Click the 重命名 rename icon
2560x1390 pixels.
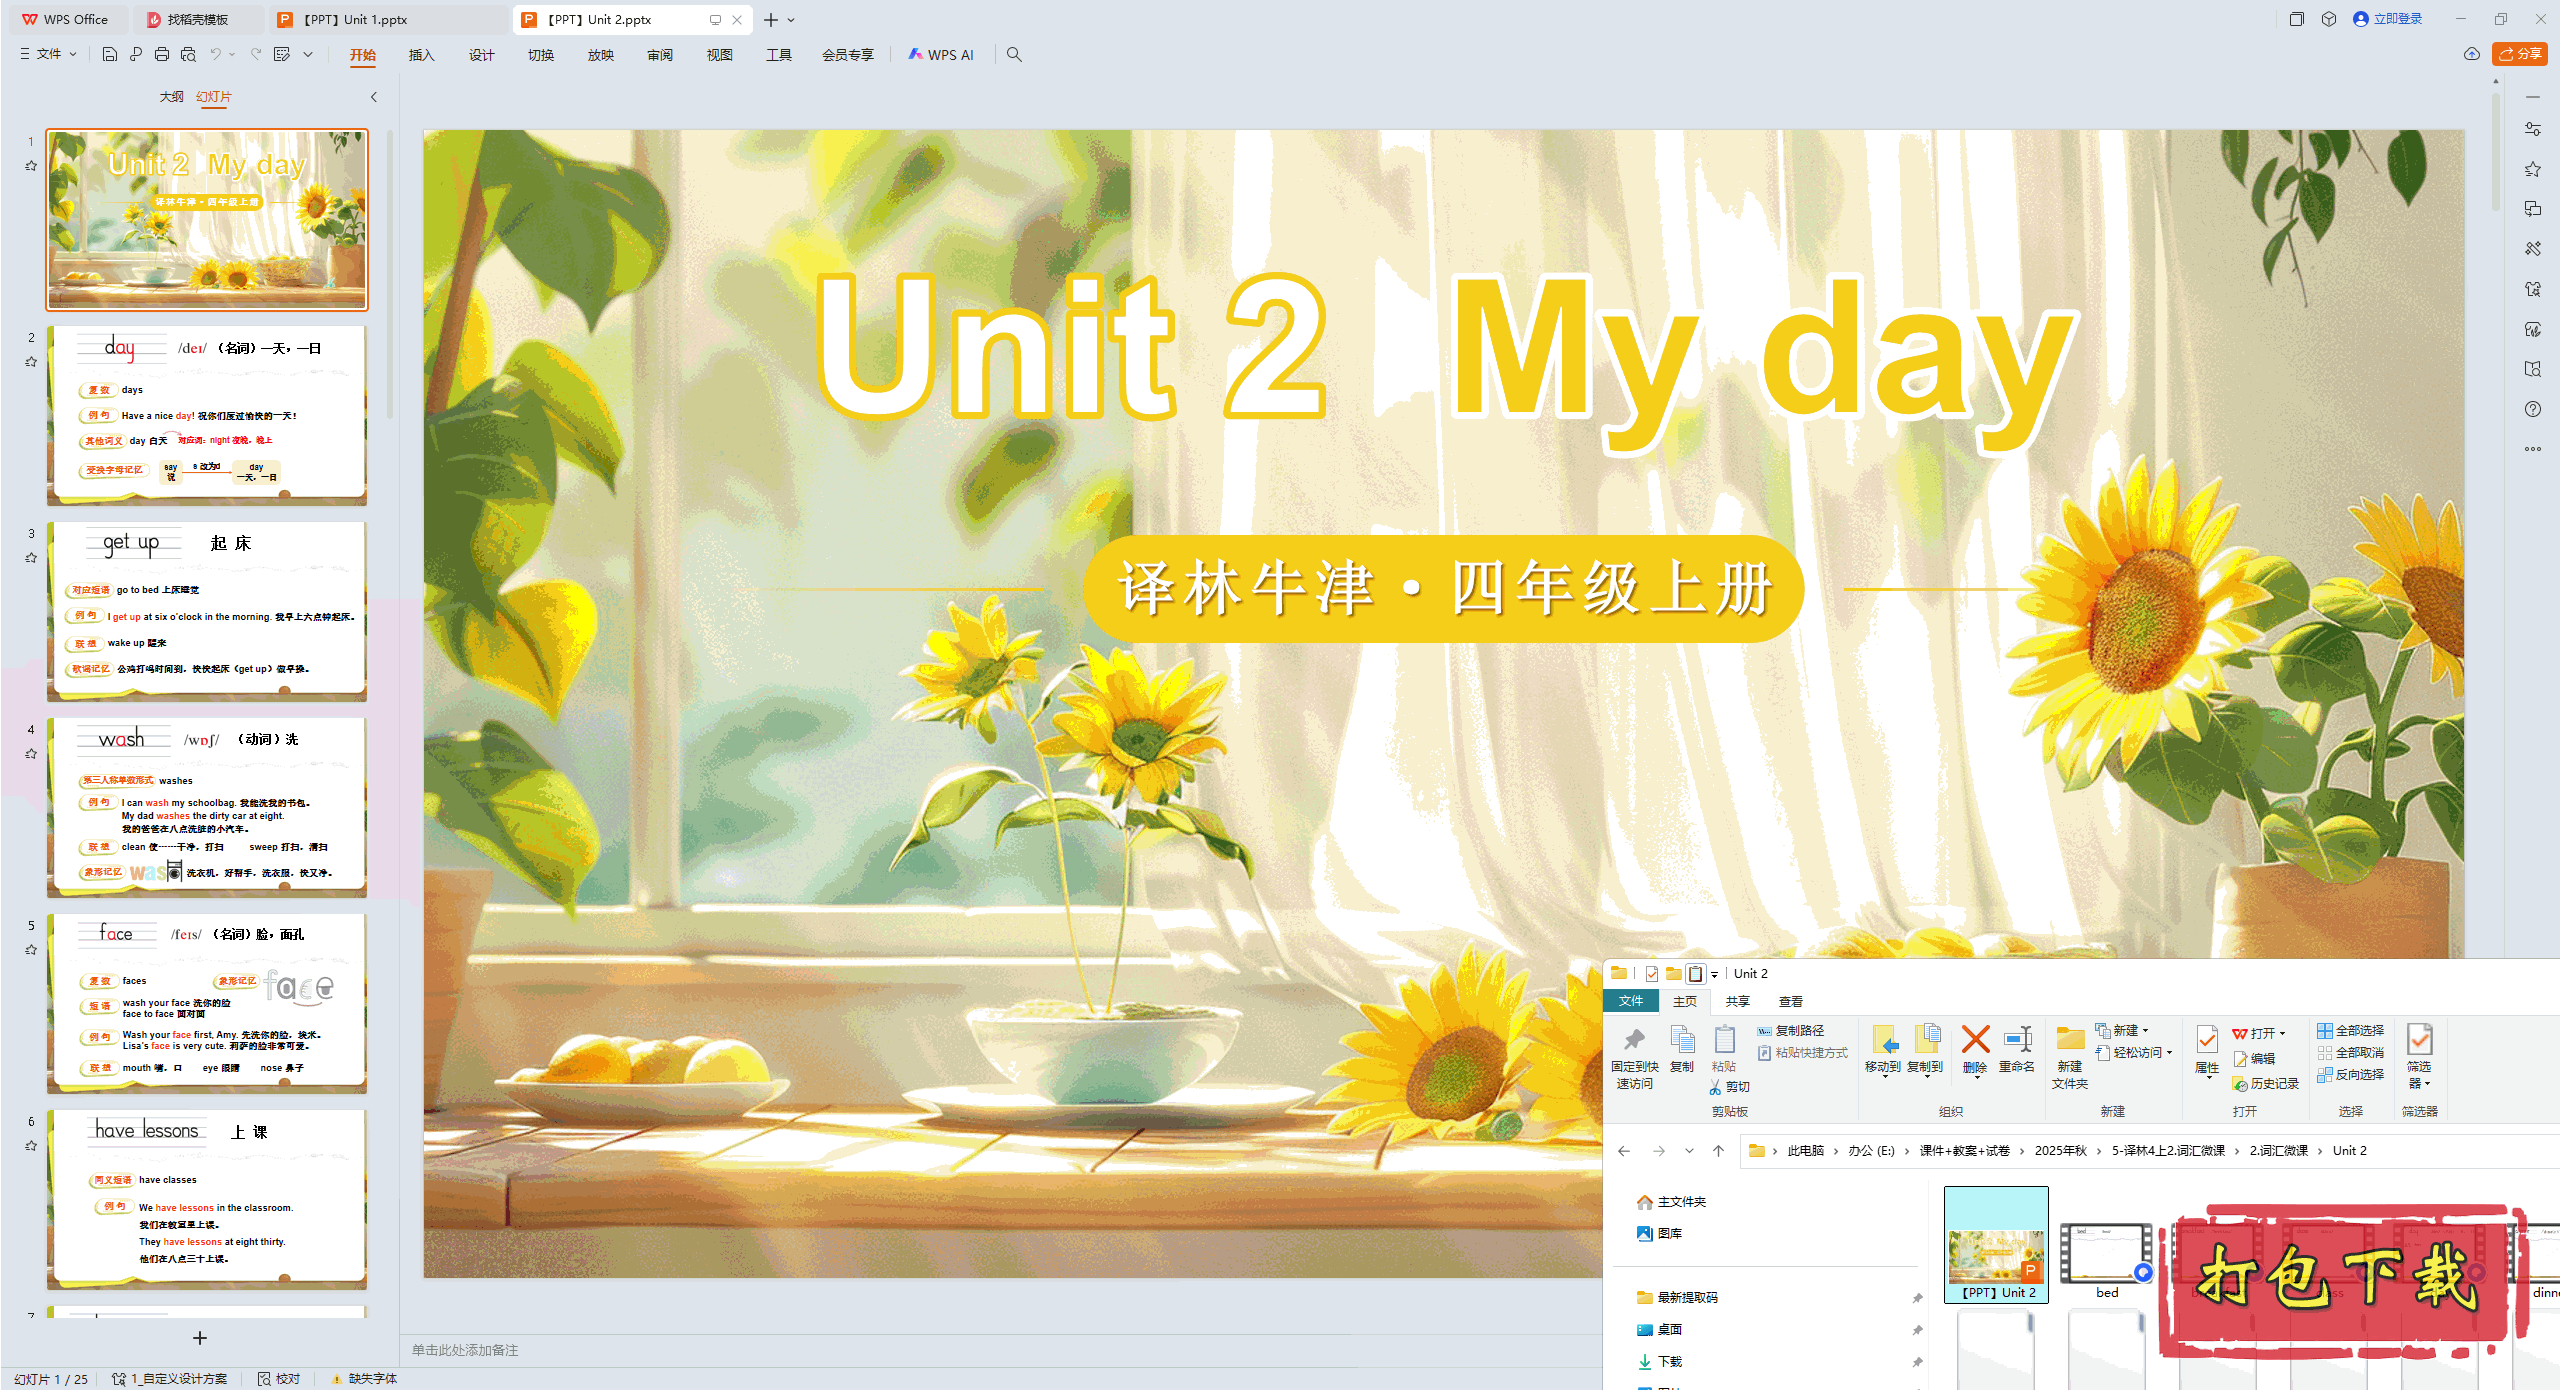(x=2017, y=1045)
